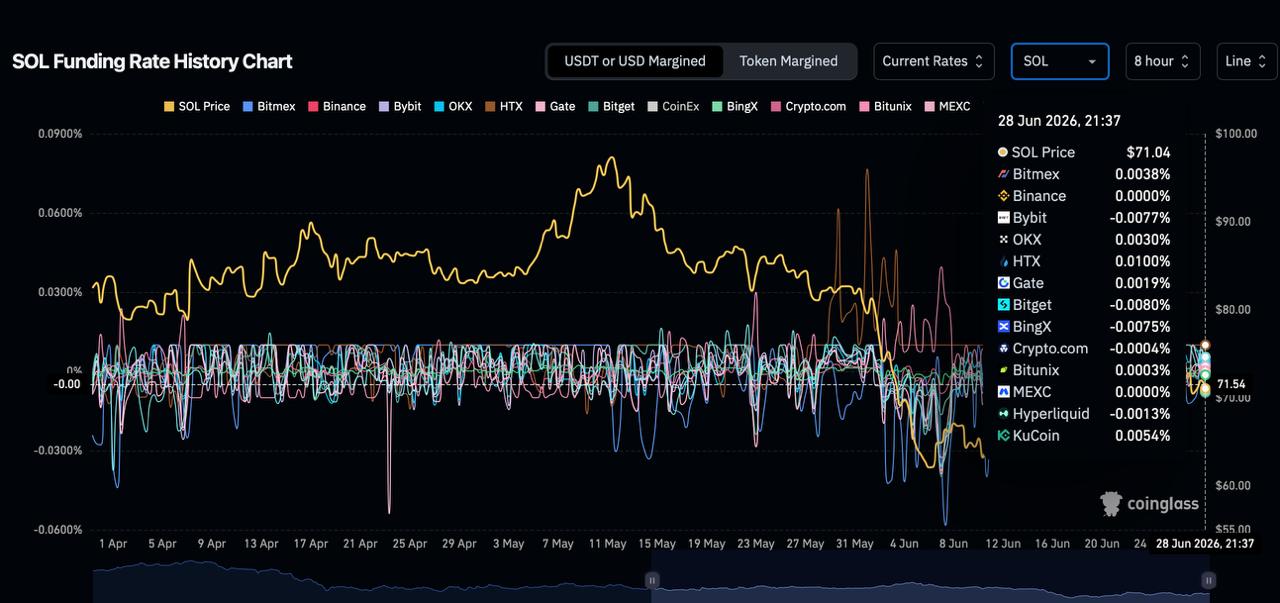Image resolution: width=1280 pixels, height=603 pixels.
Task: Click the Gate logo icon in tooltip
Action: (1003, 283)
